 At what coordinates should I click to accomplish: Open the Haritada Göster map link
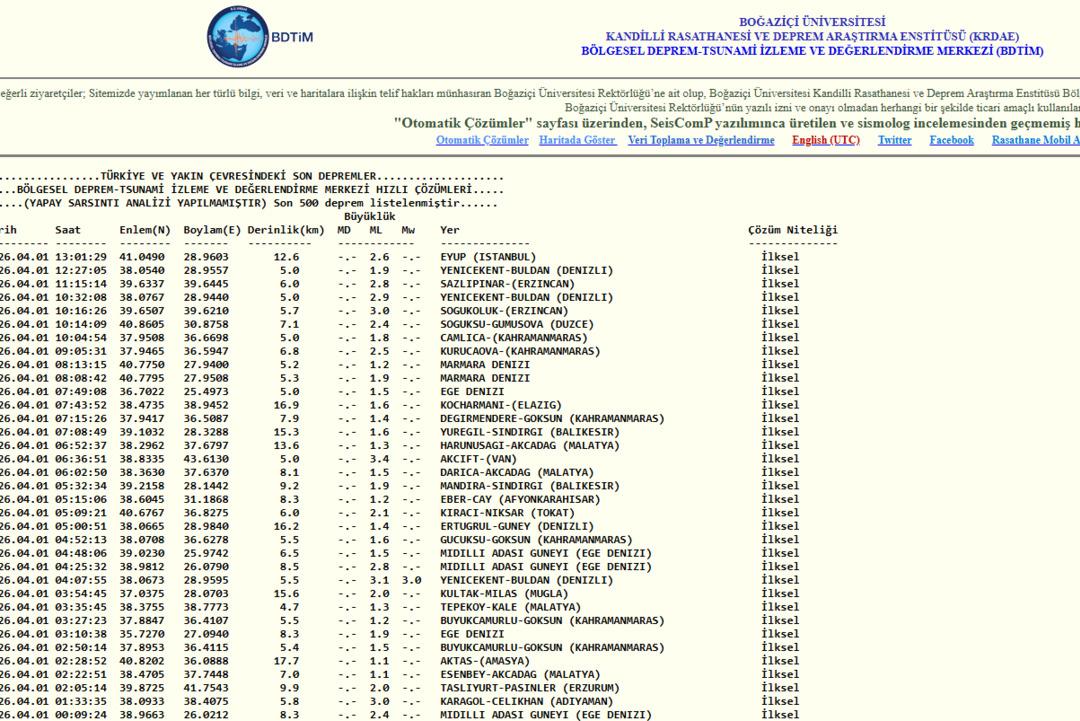click(577, 140)
